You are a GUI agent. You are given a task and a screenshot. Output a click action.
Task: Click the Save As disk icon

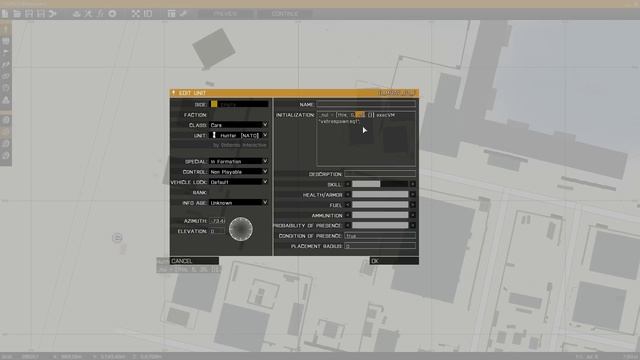(41, 13)
